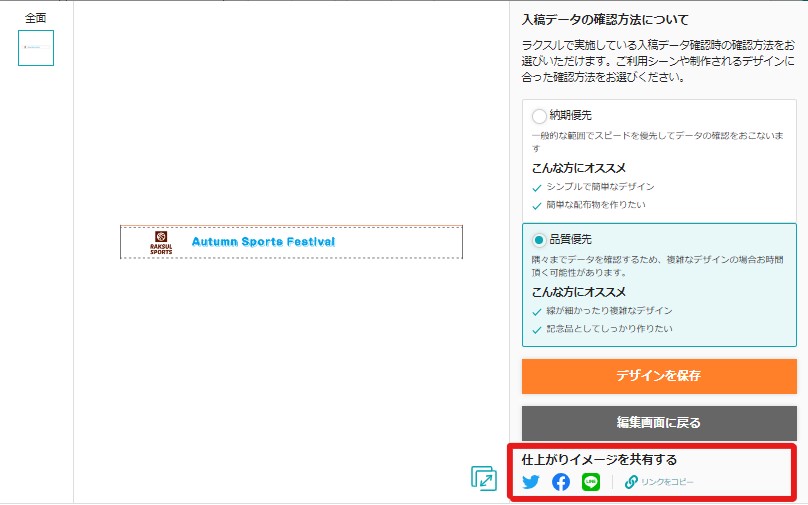Share the design via LINE icon
The image size is (808, 505).
coord(591,482)
